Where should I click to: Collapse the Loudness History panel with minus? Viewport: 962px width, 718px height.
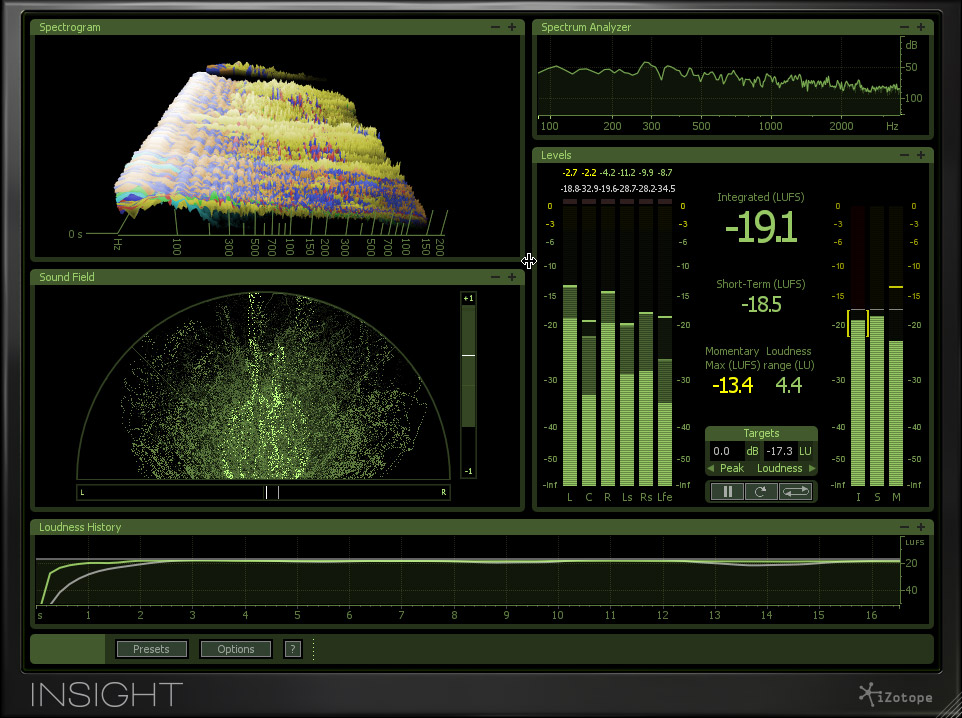[905, 527]
